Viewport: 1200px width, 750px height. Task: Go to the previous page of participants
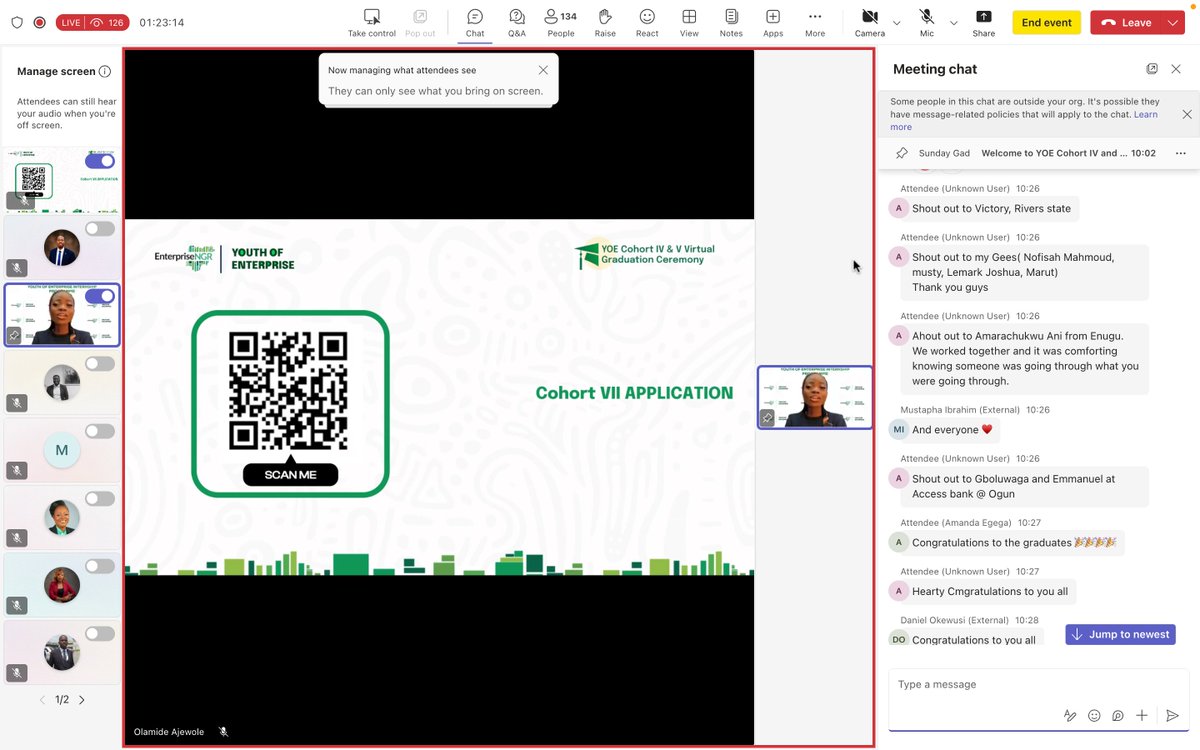(x=42, y=700)
